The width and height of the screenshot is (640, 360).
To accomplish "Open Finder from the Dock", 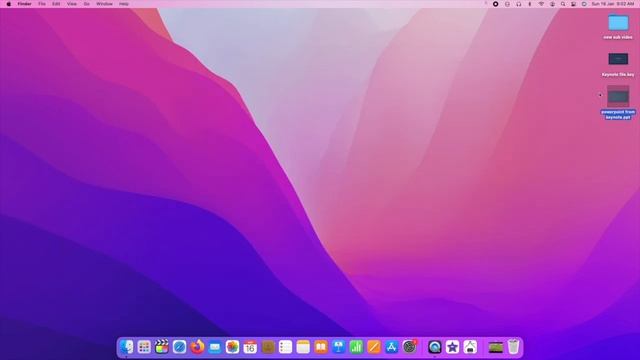I will 127,347.
